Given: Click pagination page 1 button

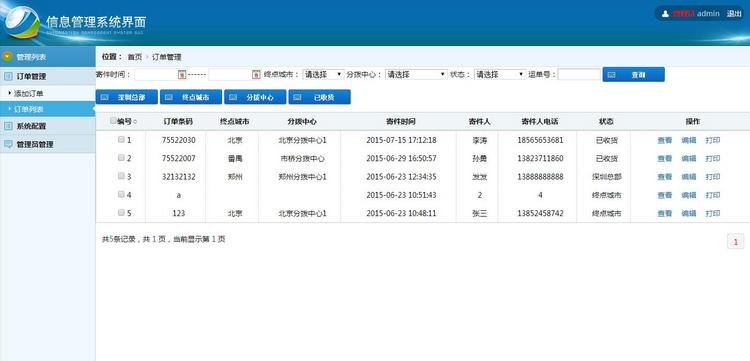Looking at the screenshot, I should tap(735, 242).
